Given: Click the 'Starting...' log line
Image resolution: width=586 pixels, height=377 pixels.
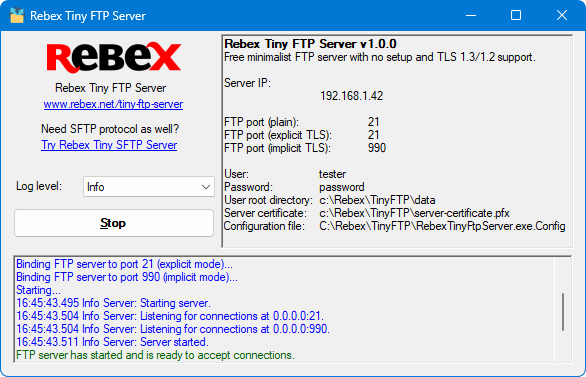Looking at the screenshot, I should point(38,290).
